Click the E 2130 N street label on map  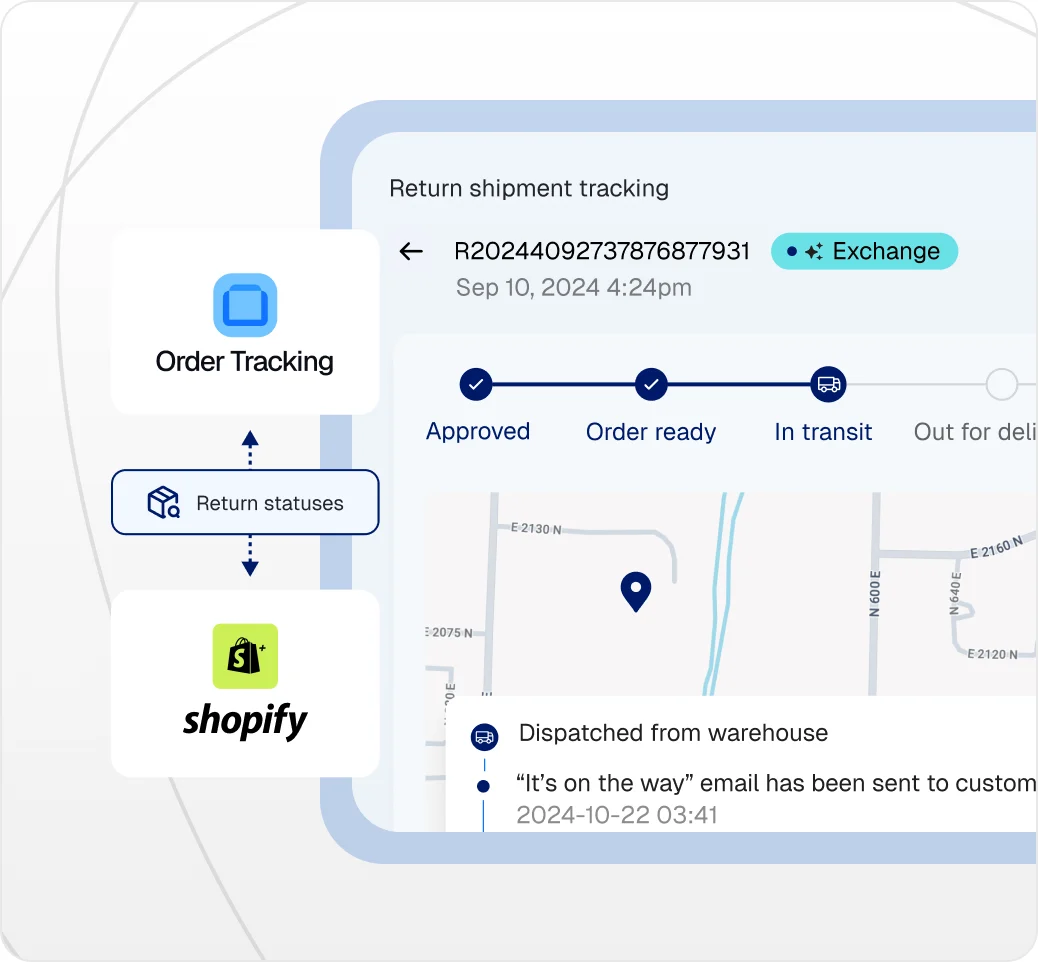tap(536, 528)
